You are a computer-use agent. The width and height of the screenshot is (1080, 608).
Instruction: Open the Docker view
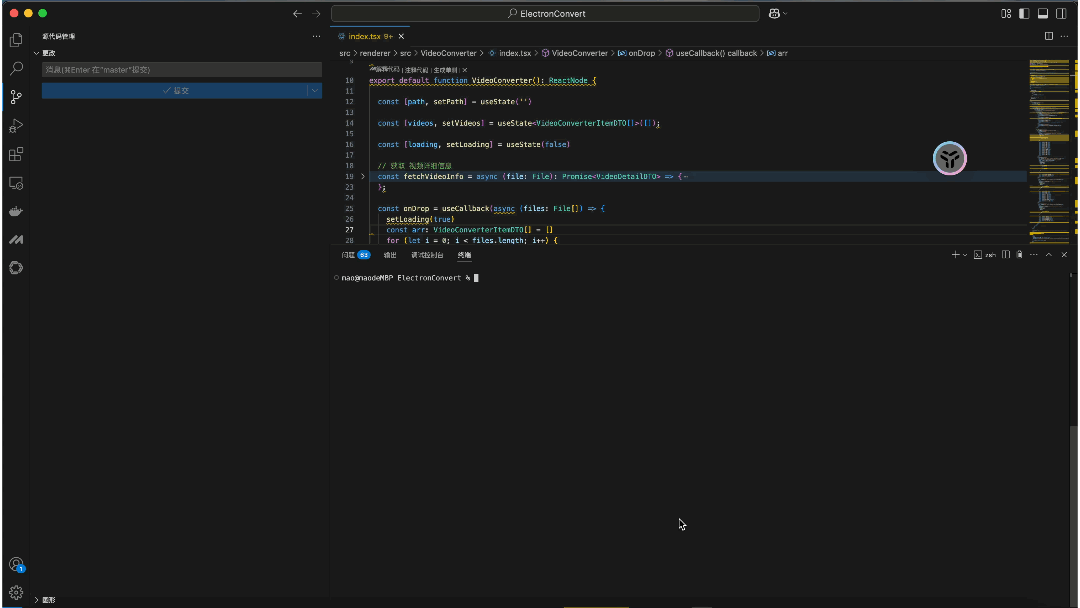[x=16, y=211]
